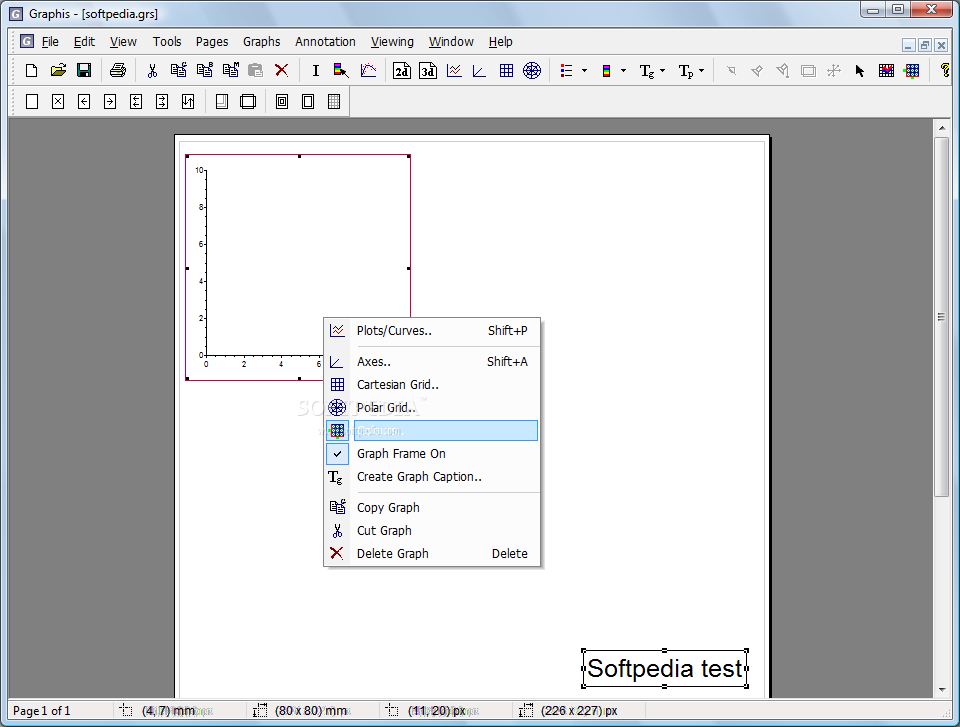Select the color bar with cursor tool icon
Image resolution: width=960 pixels, height=727 pixels.
tap(341, 70)
